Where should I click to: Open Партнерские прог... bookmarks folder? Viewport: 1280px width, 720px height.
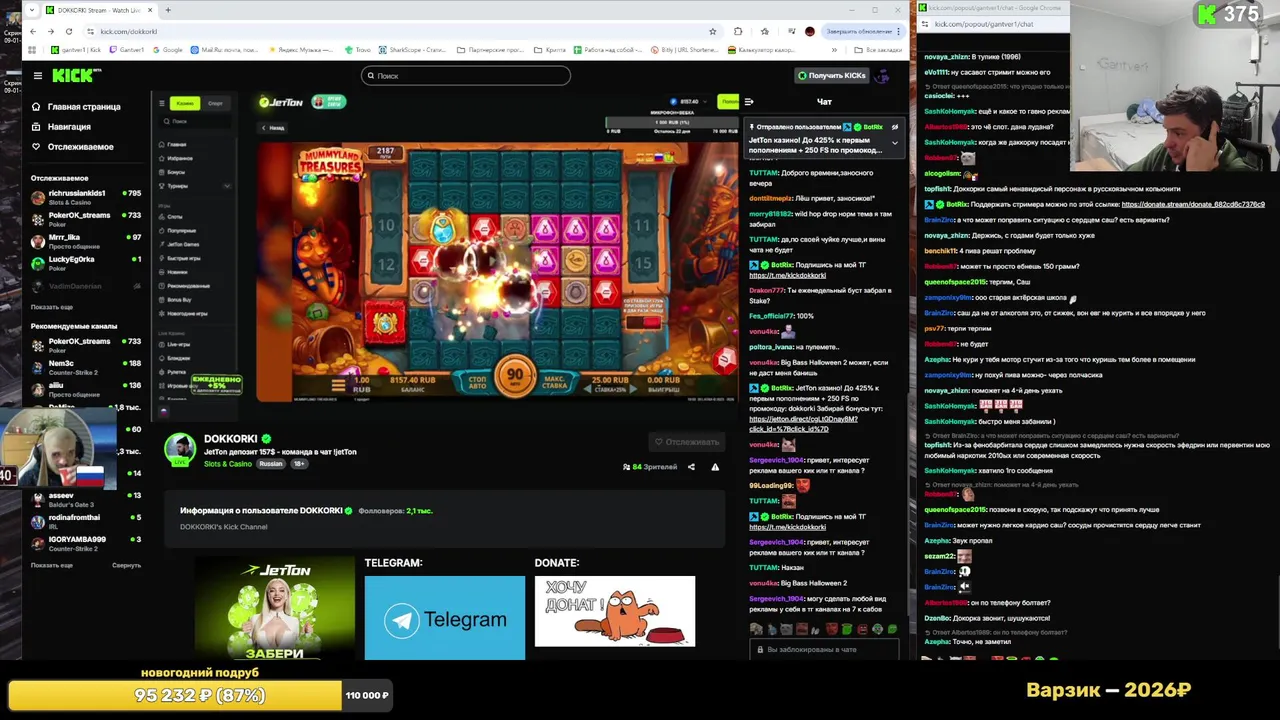pos(489,49)
